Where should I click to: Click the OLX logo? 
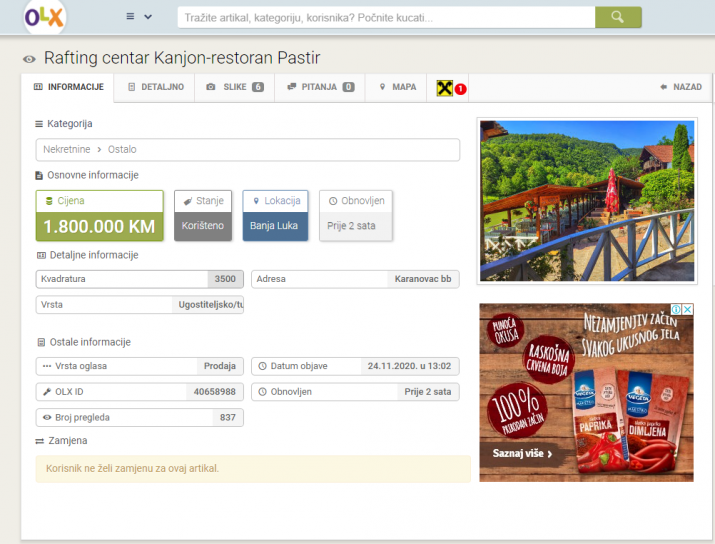pos(44,17)
